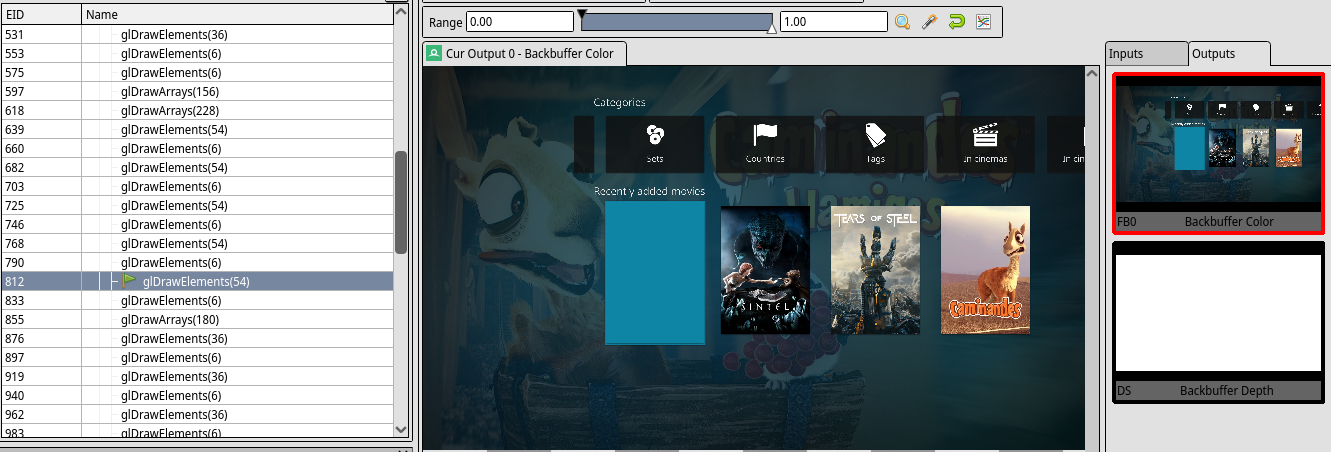Select event 639 glDrawElements(54)
1331x452 pixels.
coord(196,130)
